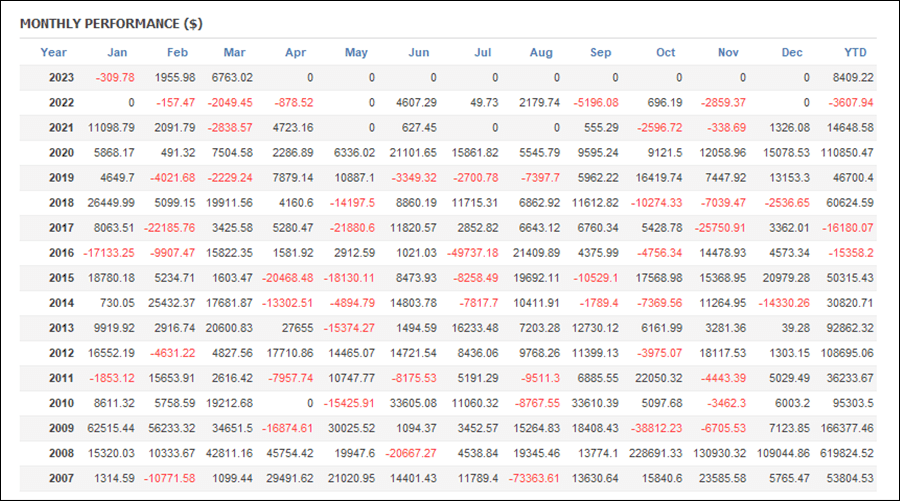Select the May column header
The image size is (900, 501).
[356, 52]
